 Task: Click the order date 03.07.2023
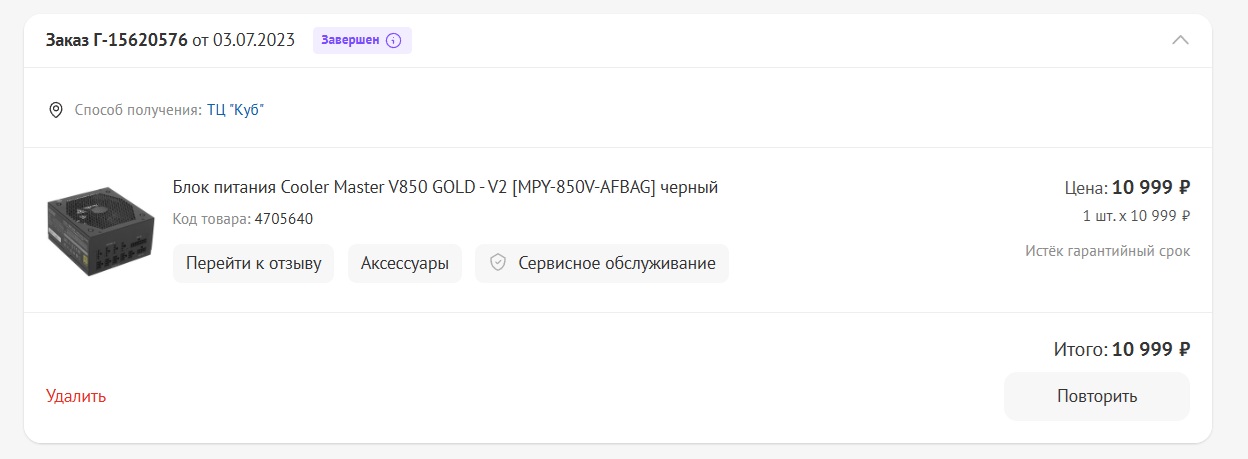254,40
